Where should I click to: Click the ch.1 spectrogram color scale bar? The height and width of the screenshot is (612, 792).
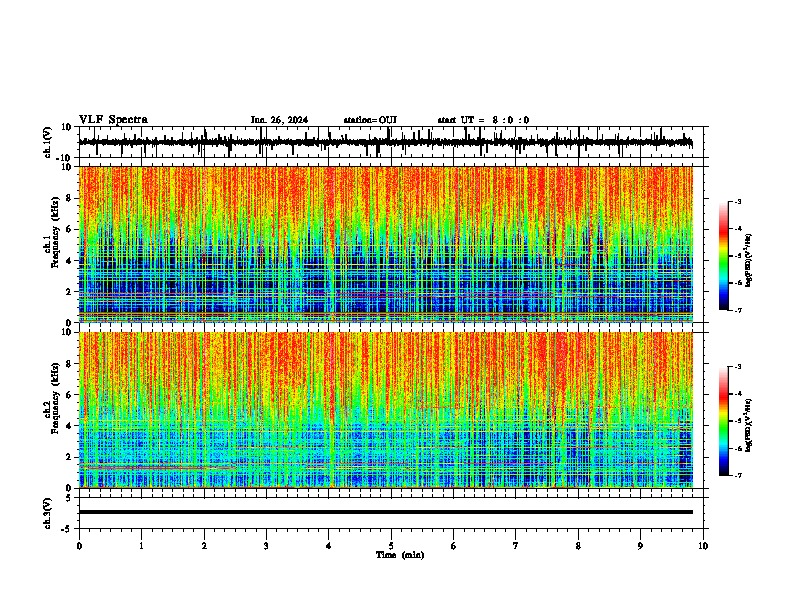[x=724, y=256]
